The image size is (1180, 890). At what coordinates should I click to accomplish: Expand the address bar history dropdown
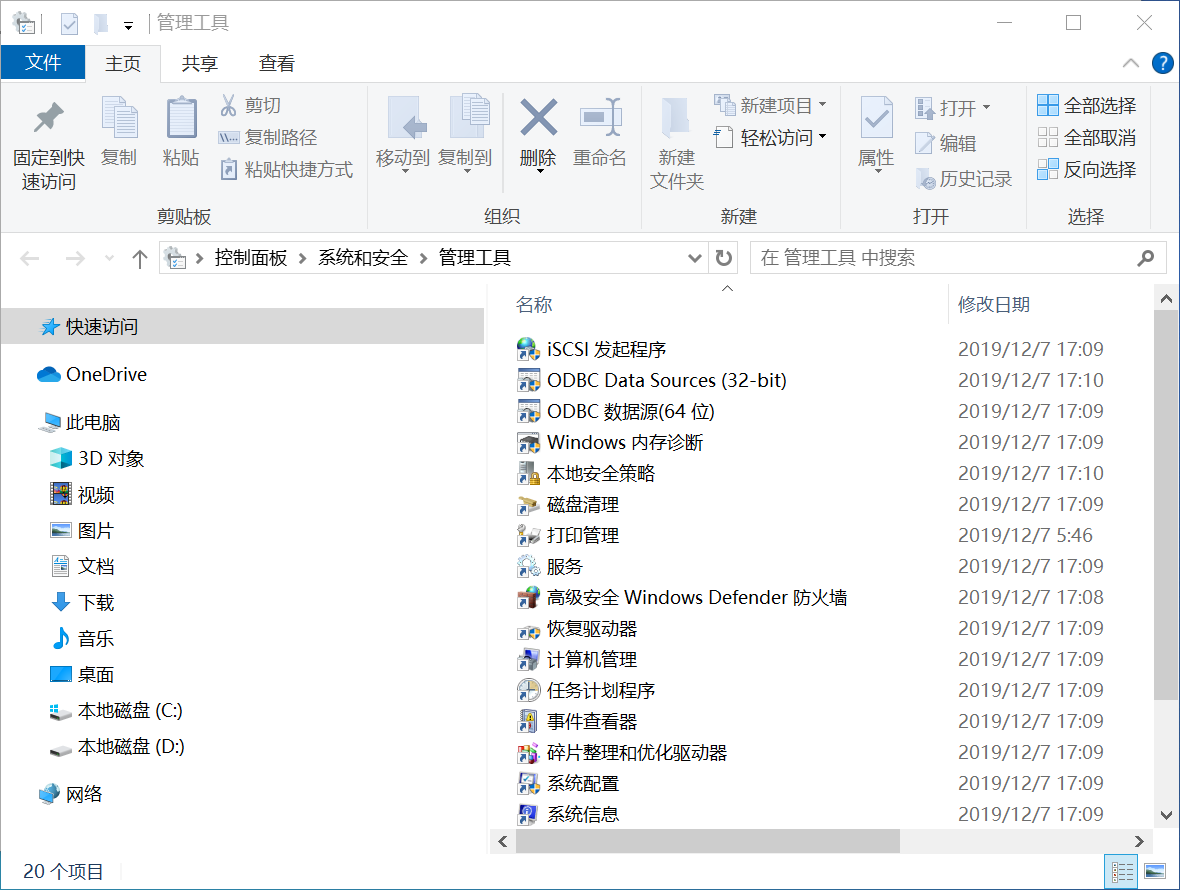(695, 258)
